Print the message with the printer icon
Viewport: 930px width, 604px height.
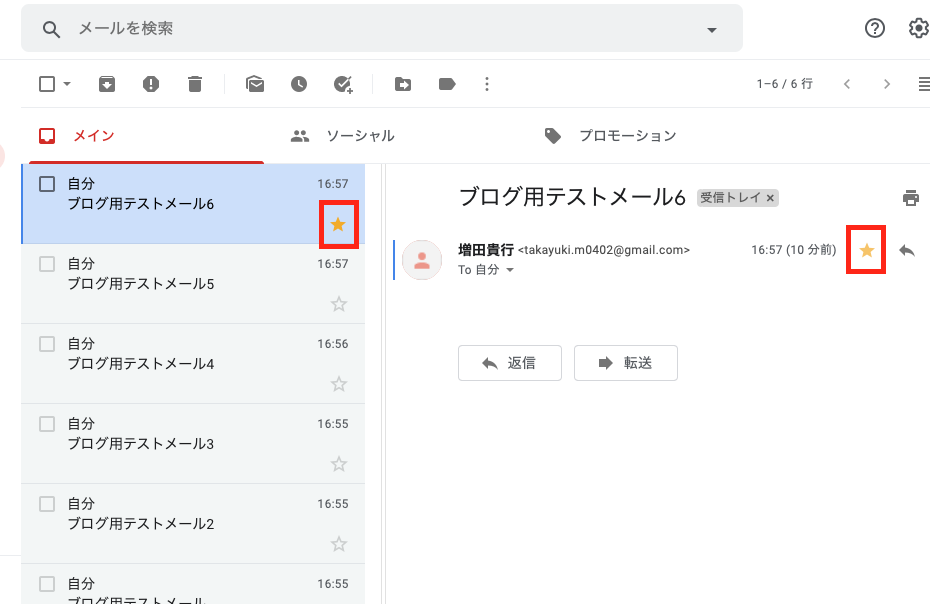(910, 198)
